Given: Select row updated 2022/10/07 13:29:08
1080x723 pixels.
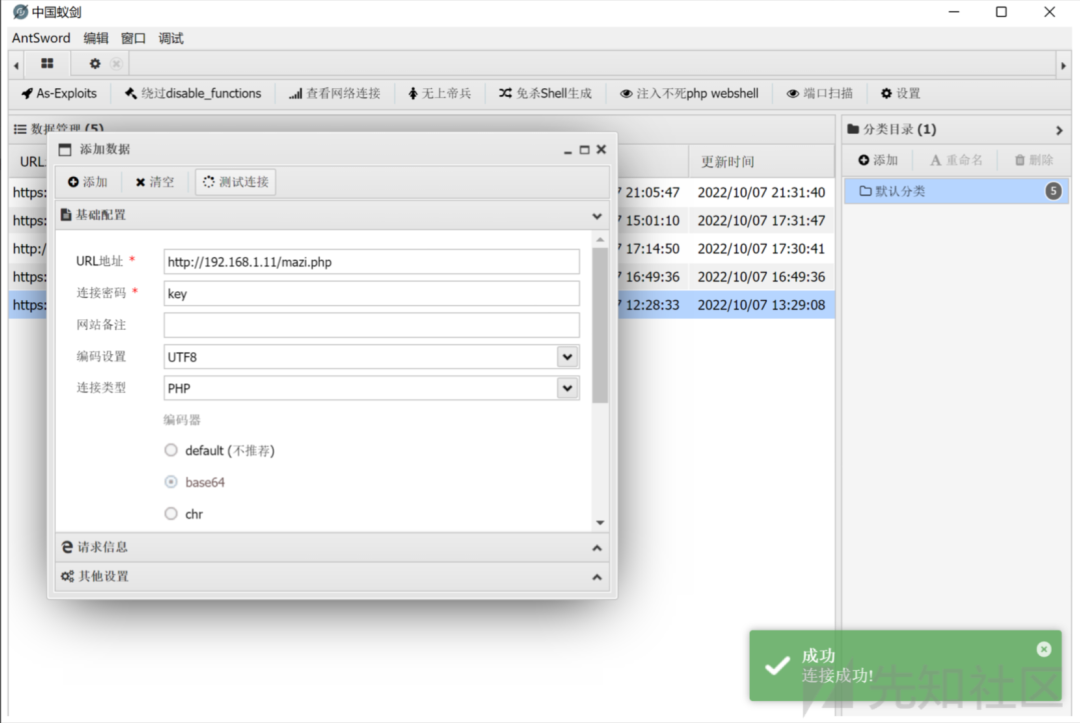Looking at the screenshot, I should click(x=422, y=305).
